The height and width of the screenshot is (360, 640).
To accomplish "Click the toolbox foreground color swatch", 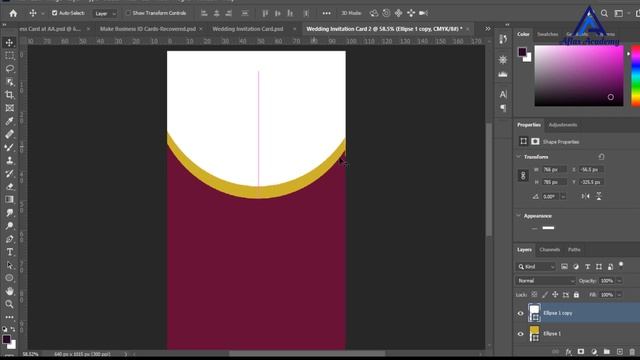I will (7, 340).
